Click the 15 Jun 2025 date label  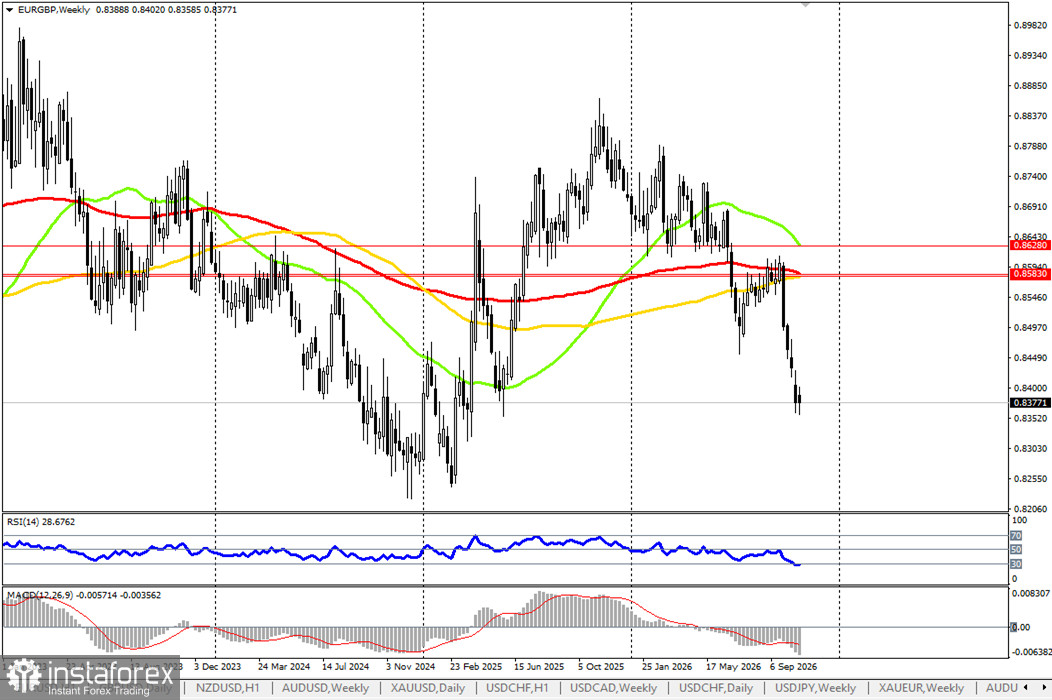[539, 666]
